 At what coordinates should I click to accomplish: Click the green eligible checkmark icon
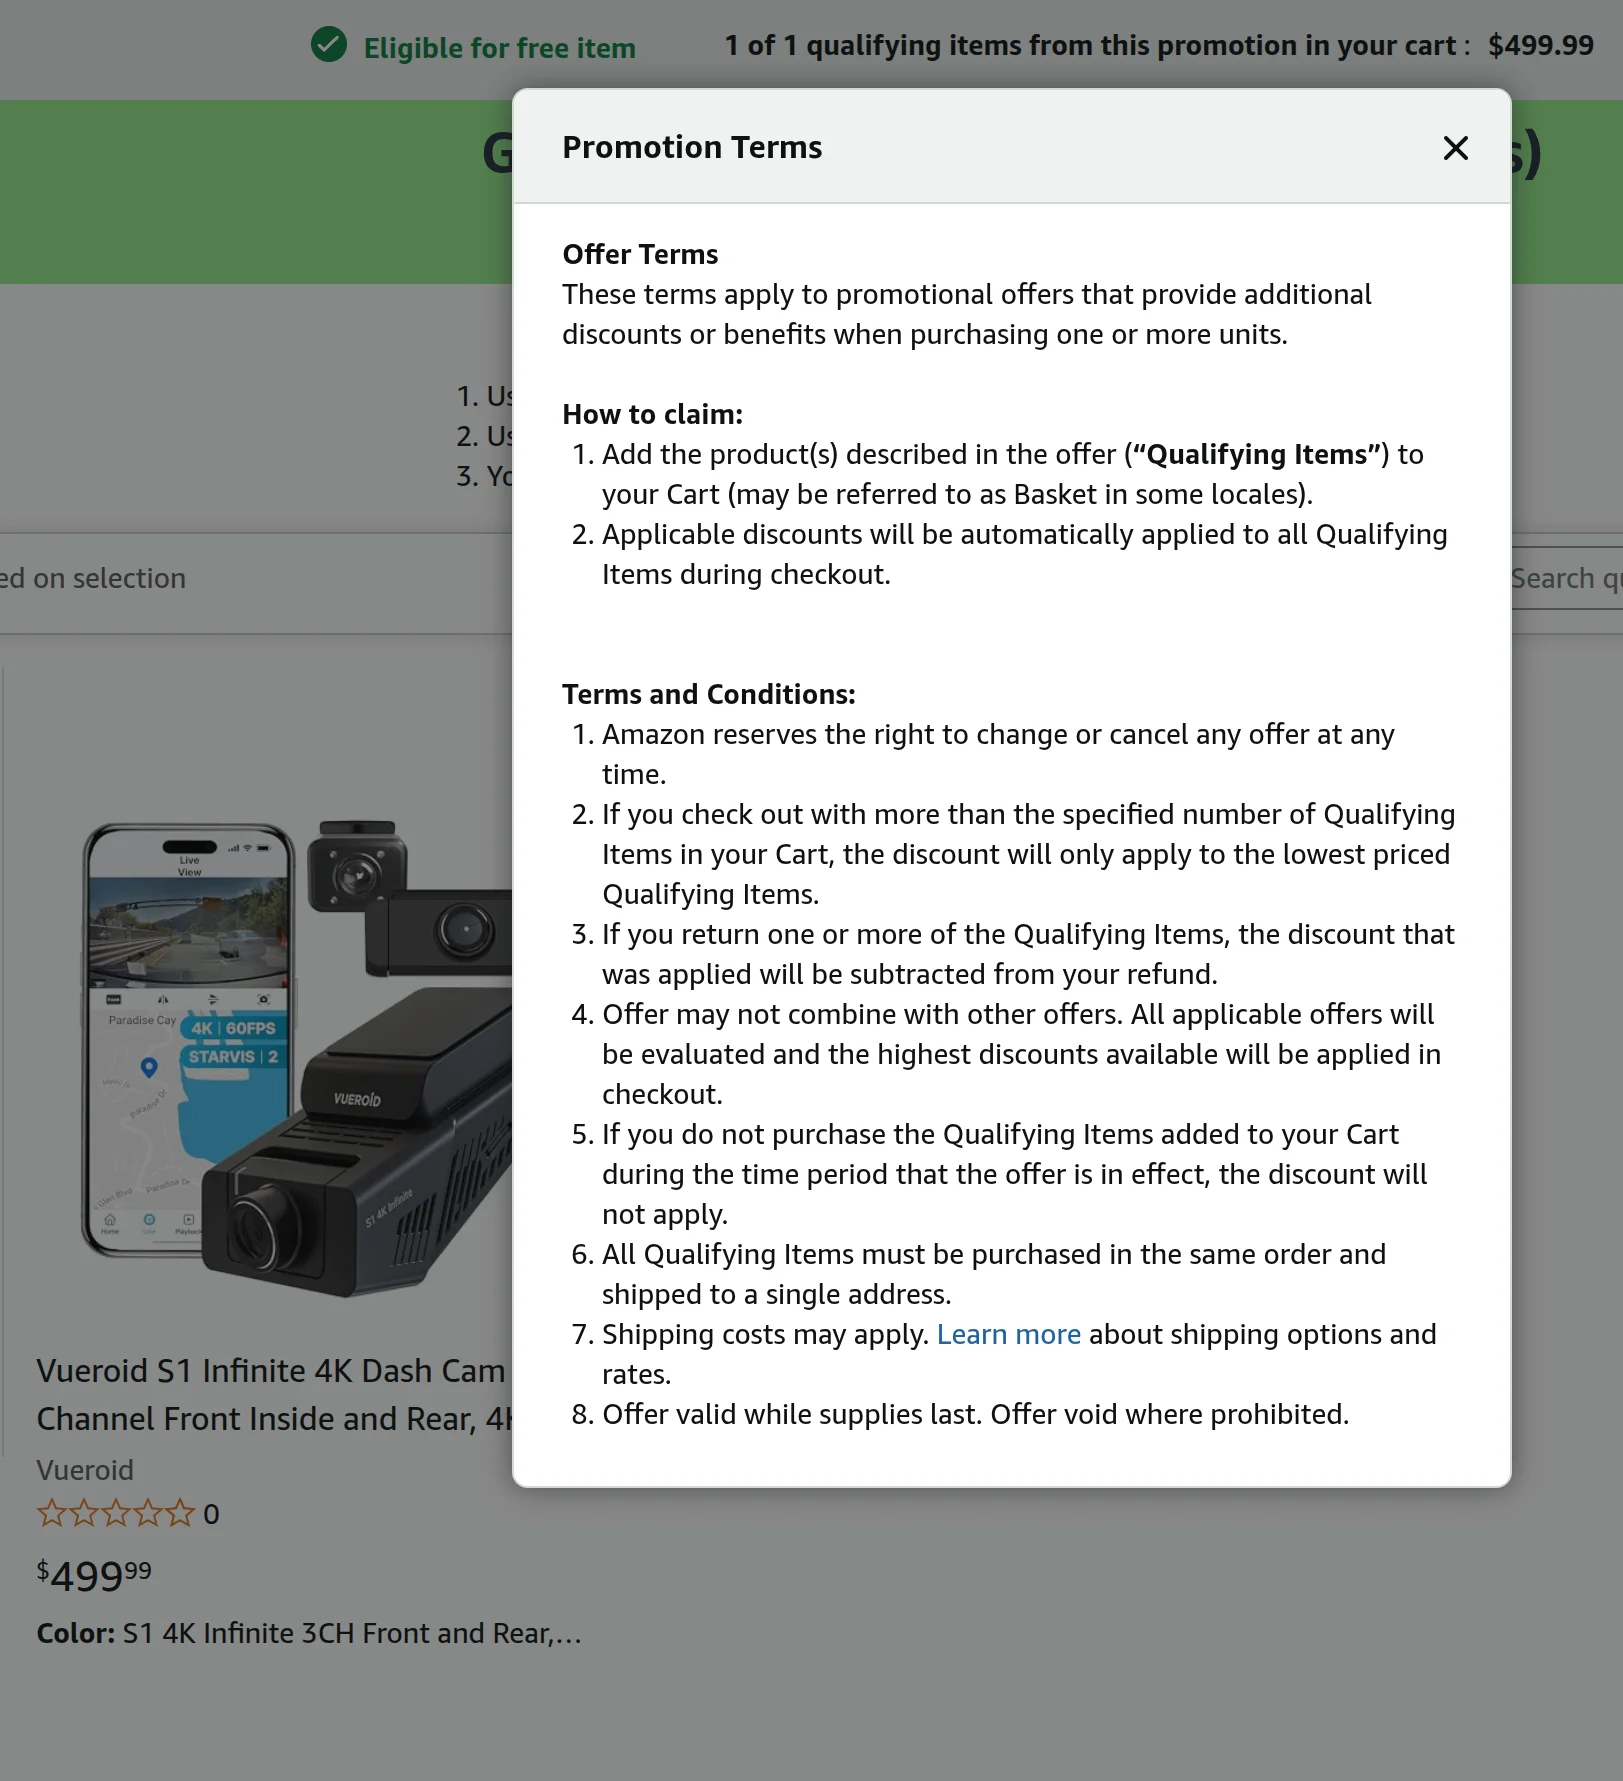tap(329, 45)
